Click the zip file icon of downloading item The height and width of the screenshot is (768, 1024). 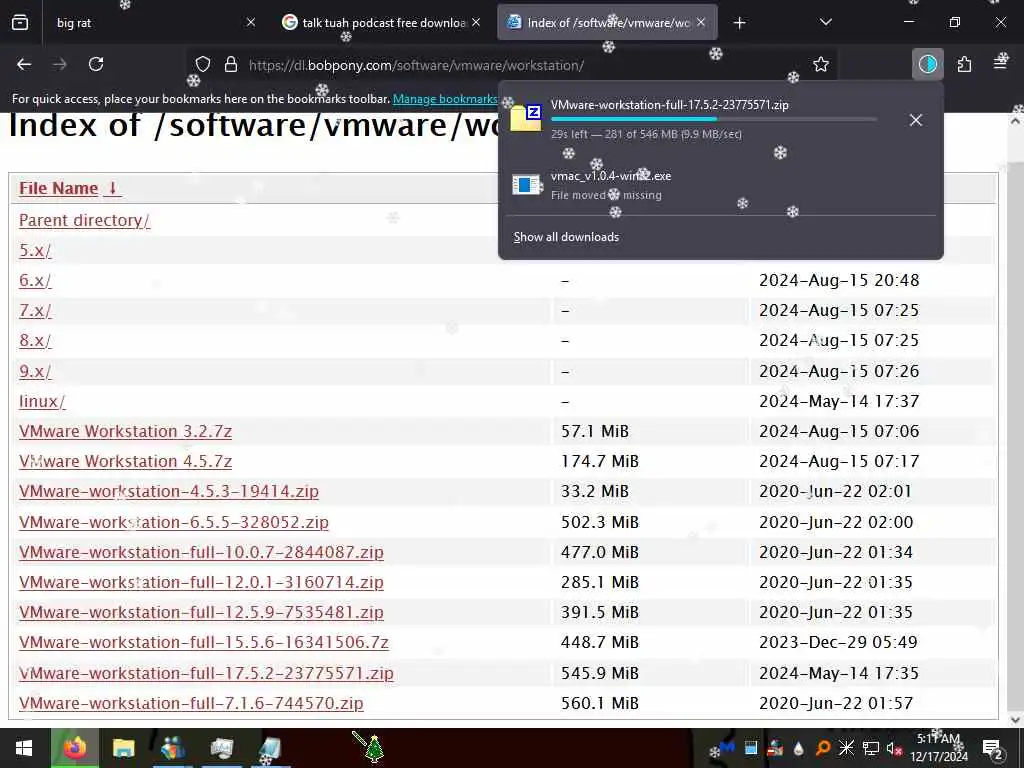coord(526,118)
